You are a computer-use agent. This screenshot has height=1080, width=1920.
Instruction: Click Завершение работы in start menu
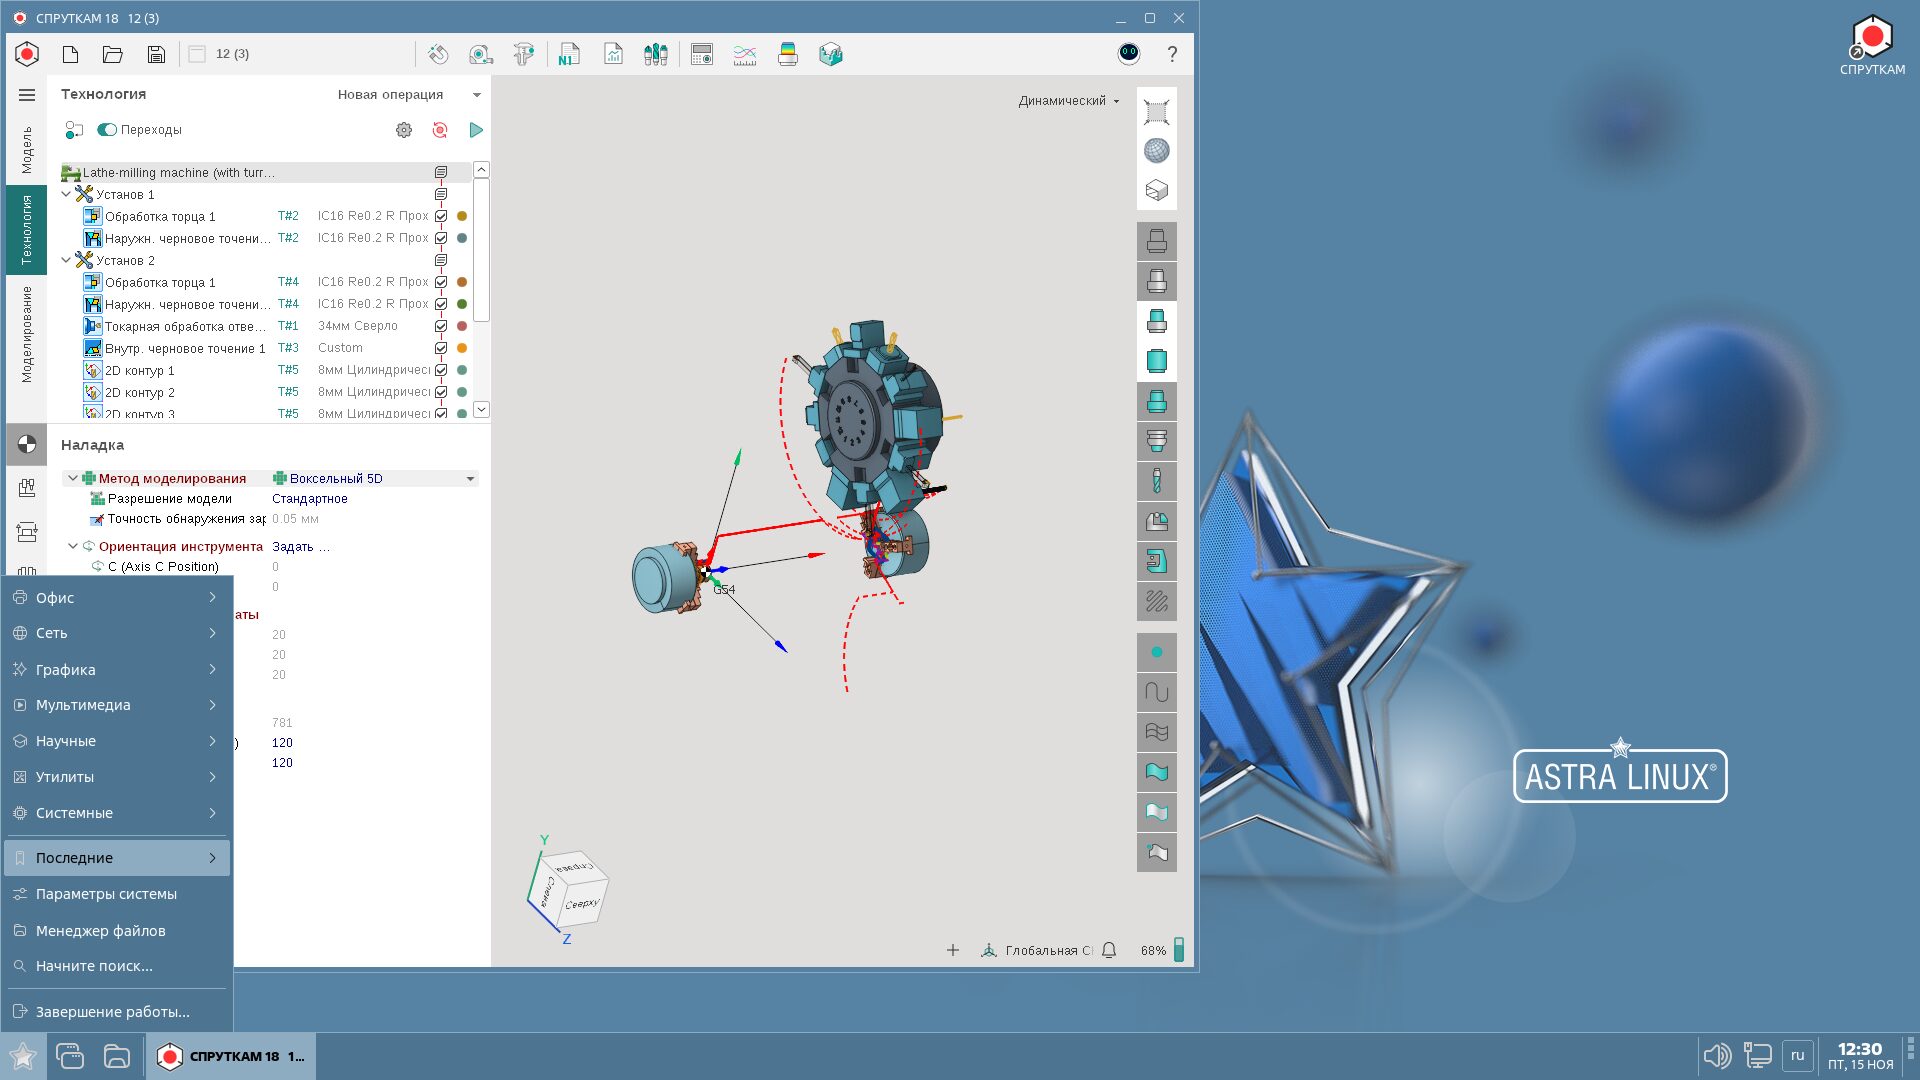pos(112,1012)
